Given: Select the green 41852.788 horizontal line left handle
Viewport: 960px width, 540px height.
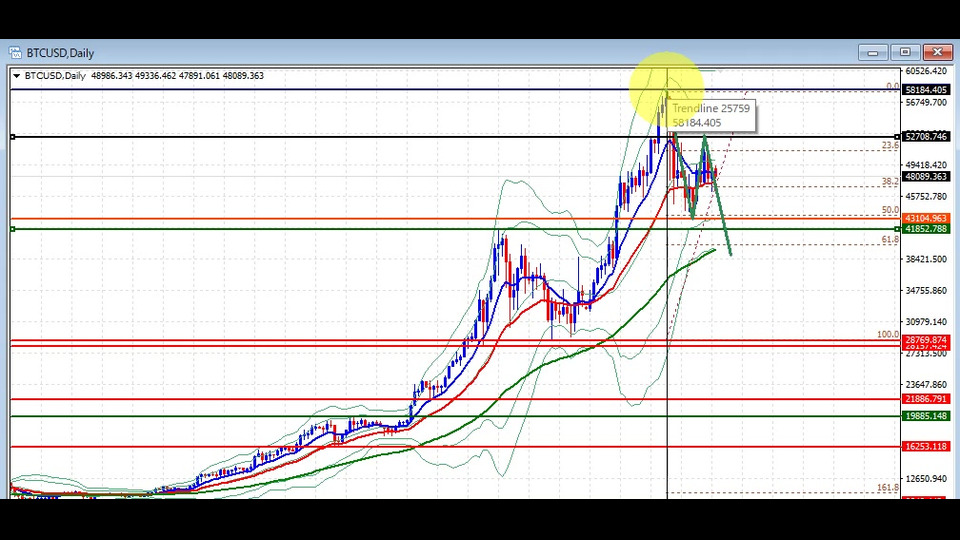Looking at the screenshot, I should pyautogui.click(x=12, y=229).
